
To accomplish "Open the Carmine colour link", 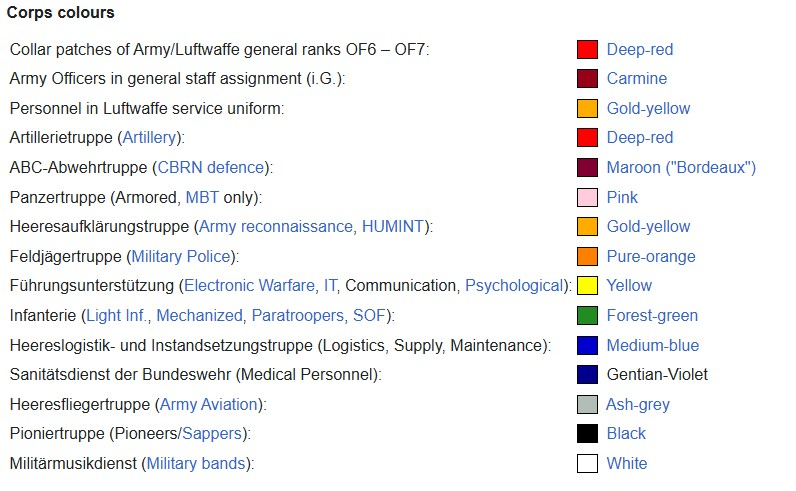I will [637, 79].
